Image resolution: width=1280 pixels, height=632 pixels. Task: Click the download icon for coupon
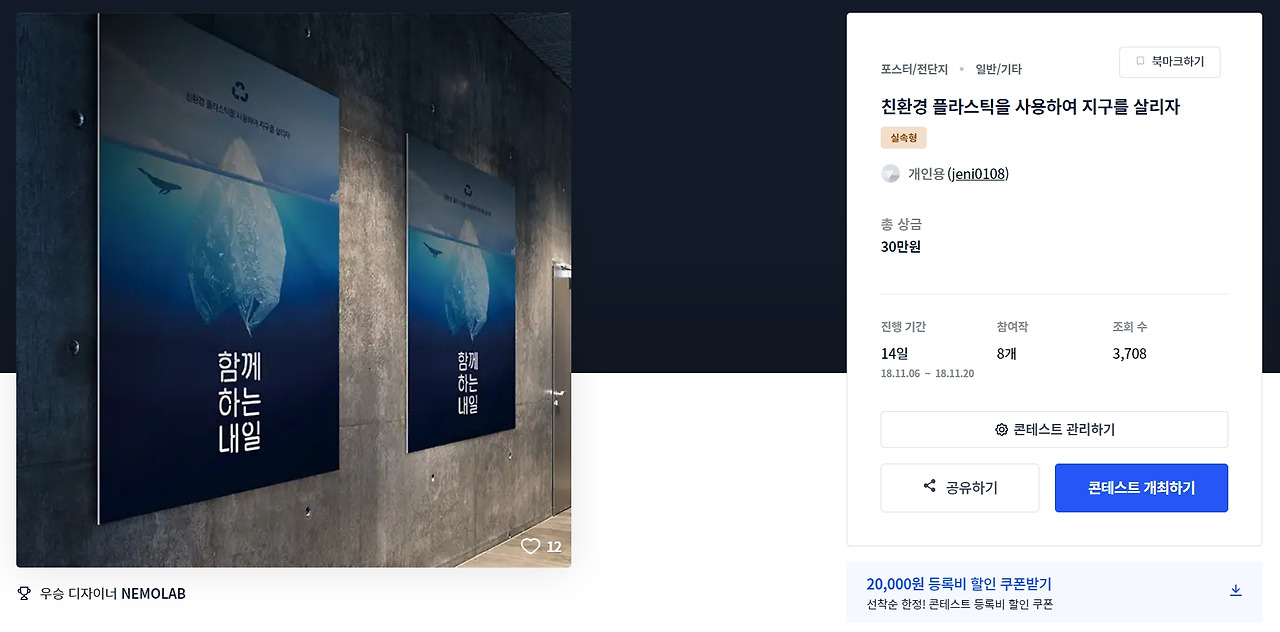[1235, 590]
